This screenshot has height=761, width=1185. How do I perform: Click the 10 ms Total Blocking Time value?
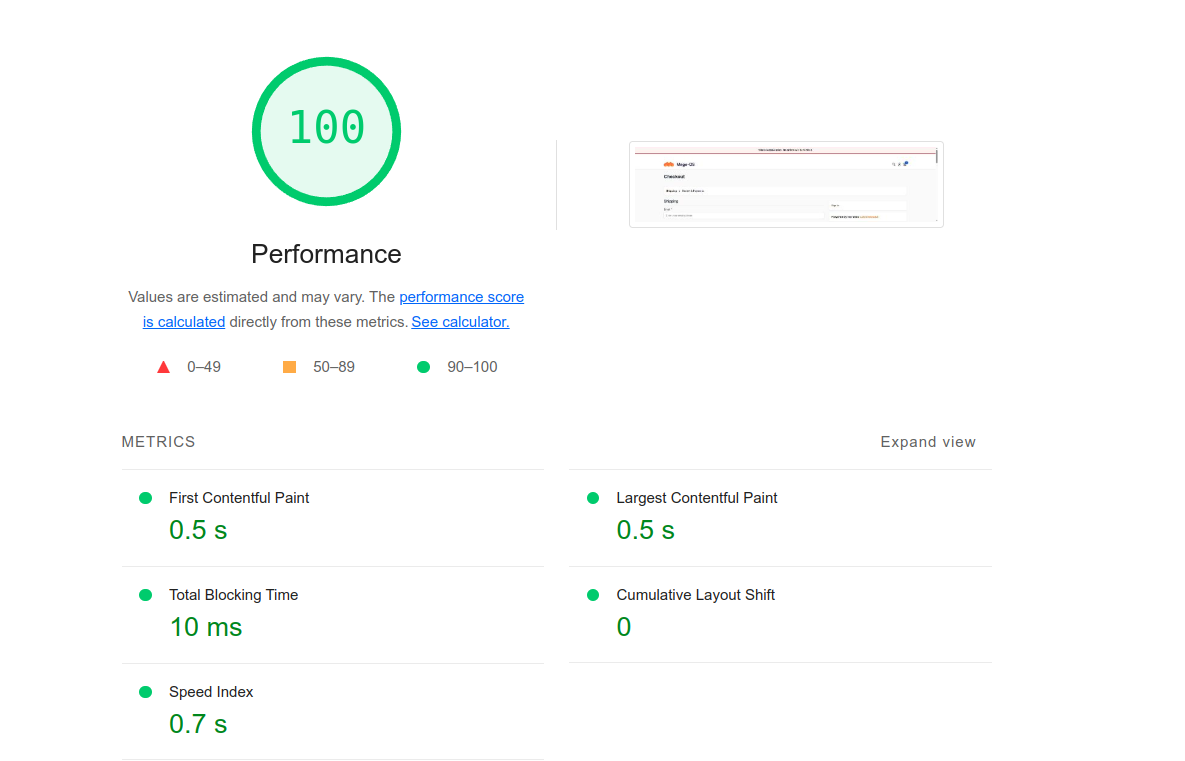point(206,627)
